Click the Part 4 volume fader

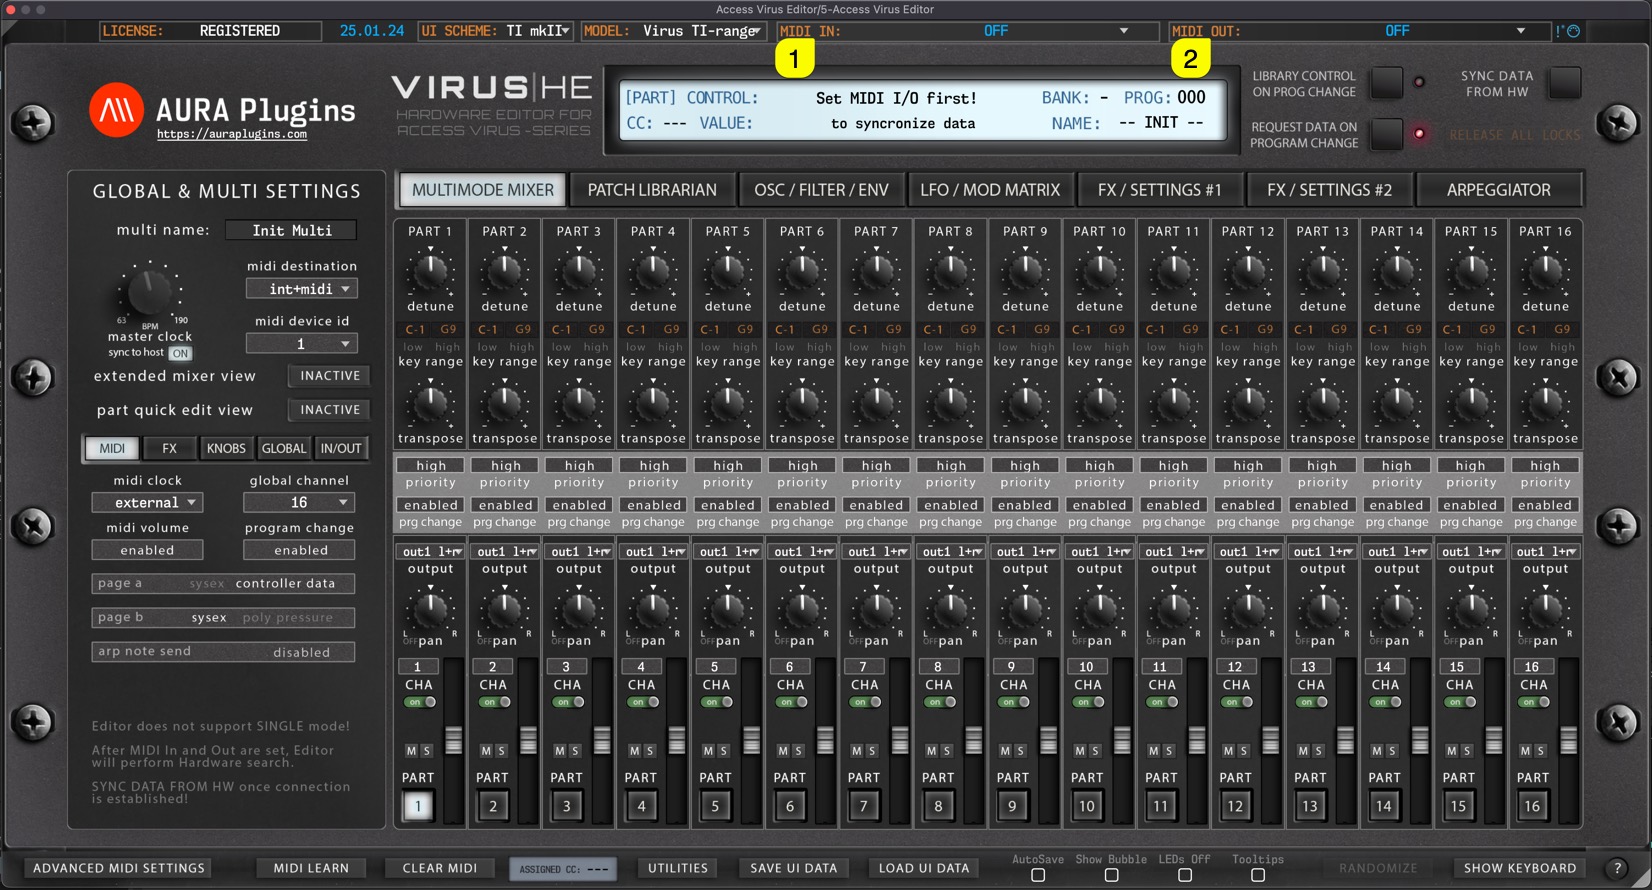point(676,740)
